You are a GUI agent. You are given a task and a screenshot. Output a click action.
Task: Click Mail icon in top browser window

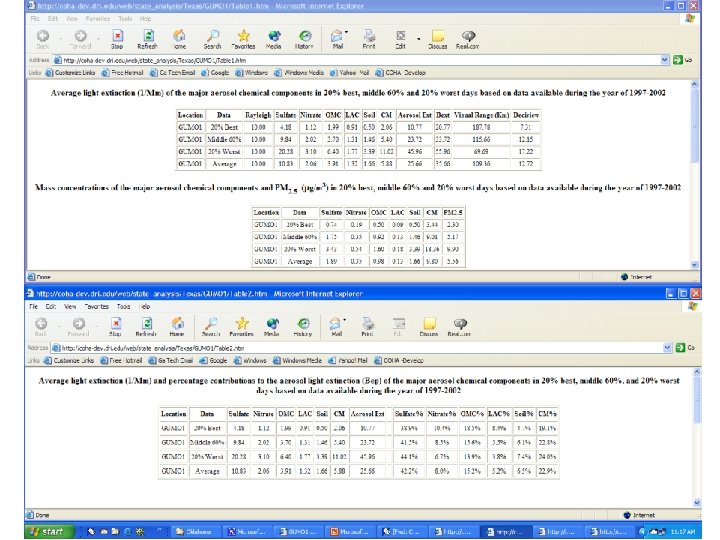[338, 39]
